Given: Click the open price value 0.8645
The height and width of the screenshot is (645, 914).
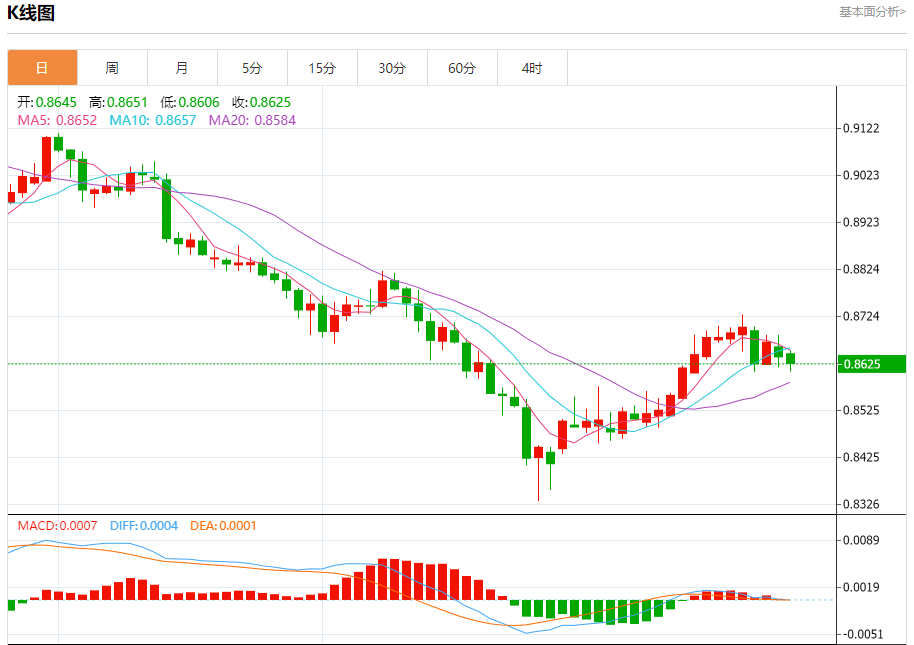Looking at the screenshot, I should (x=56, y=102).
